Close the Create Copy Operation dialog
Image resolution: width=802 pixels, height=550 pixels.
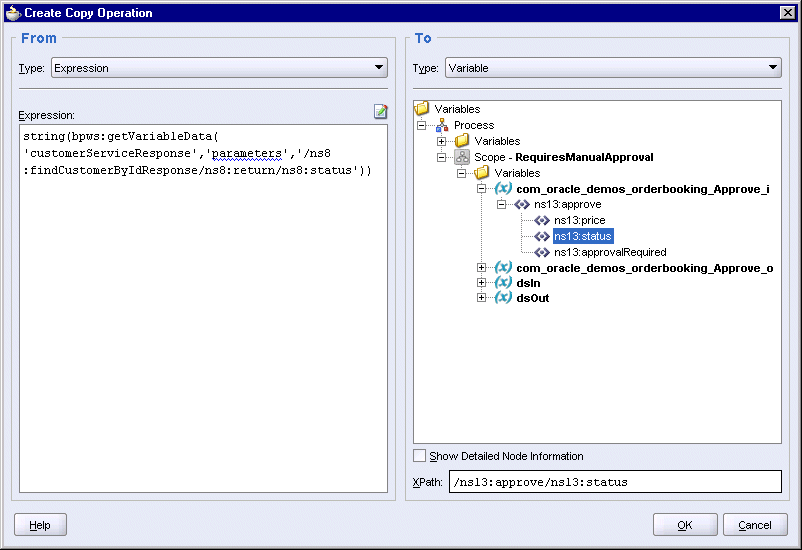click(788, 13)
